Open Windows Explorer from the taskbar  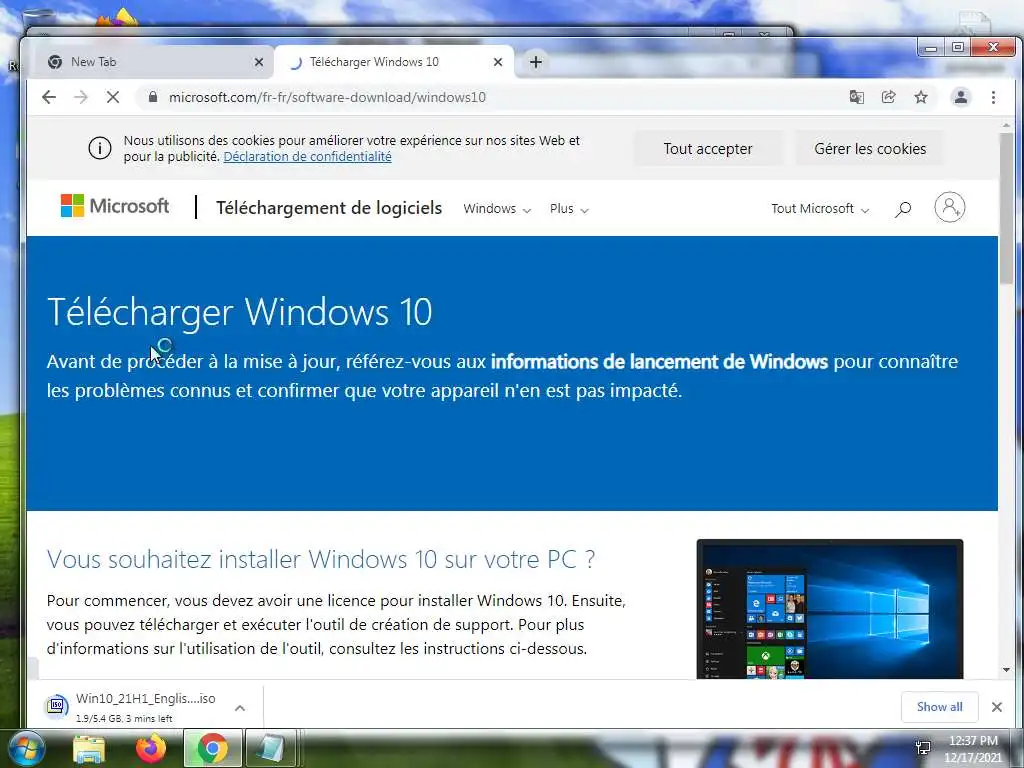click(x=89, y=750)
